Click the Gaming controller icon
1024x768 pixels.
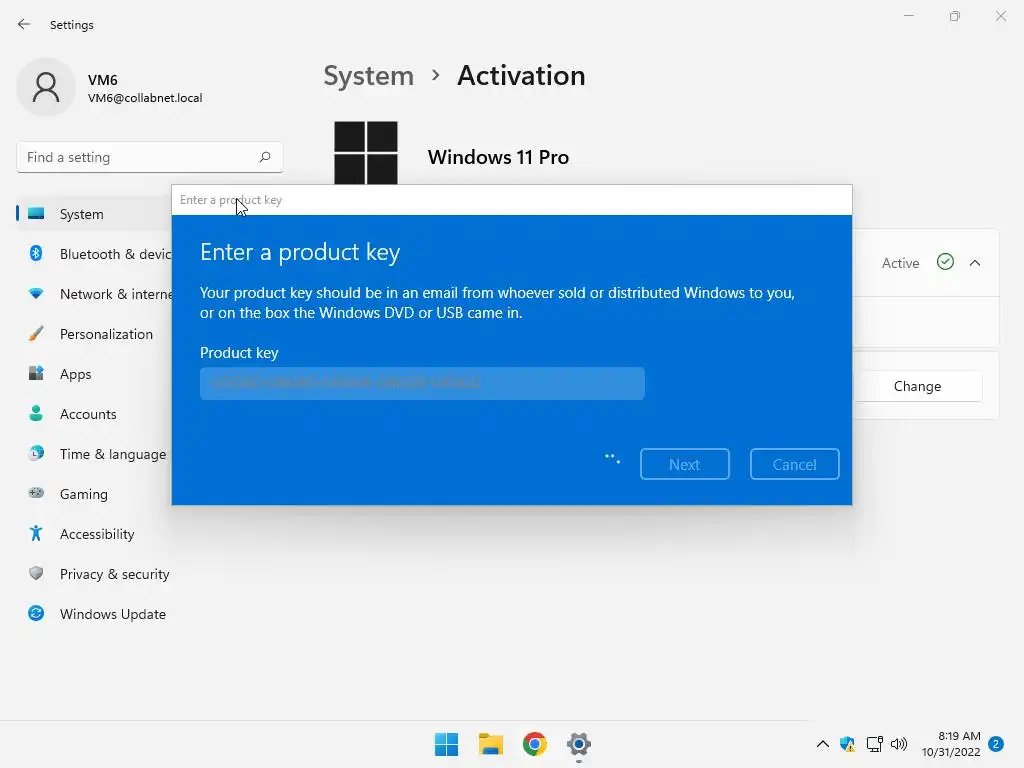36,493
